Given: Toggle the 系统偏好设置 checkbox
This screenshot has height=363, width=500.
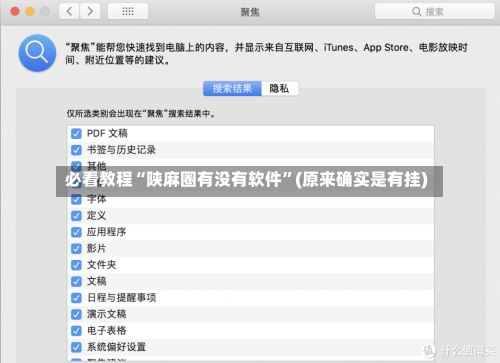Looking at the screenshot, I should [76, 347].
